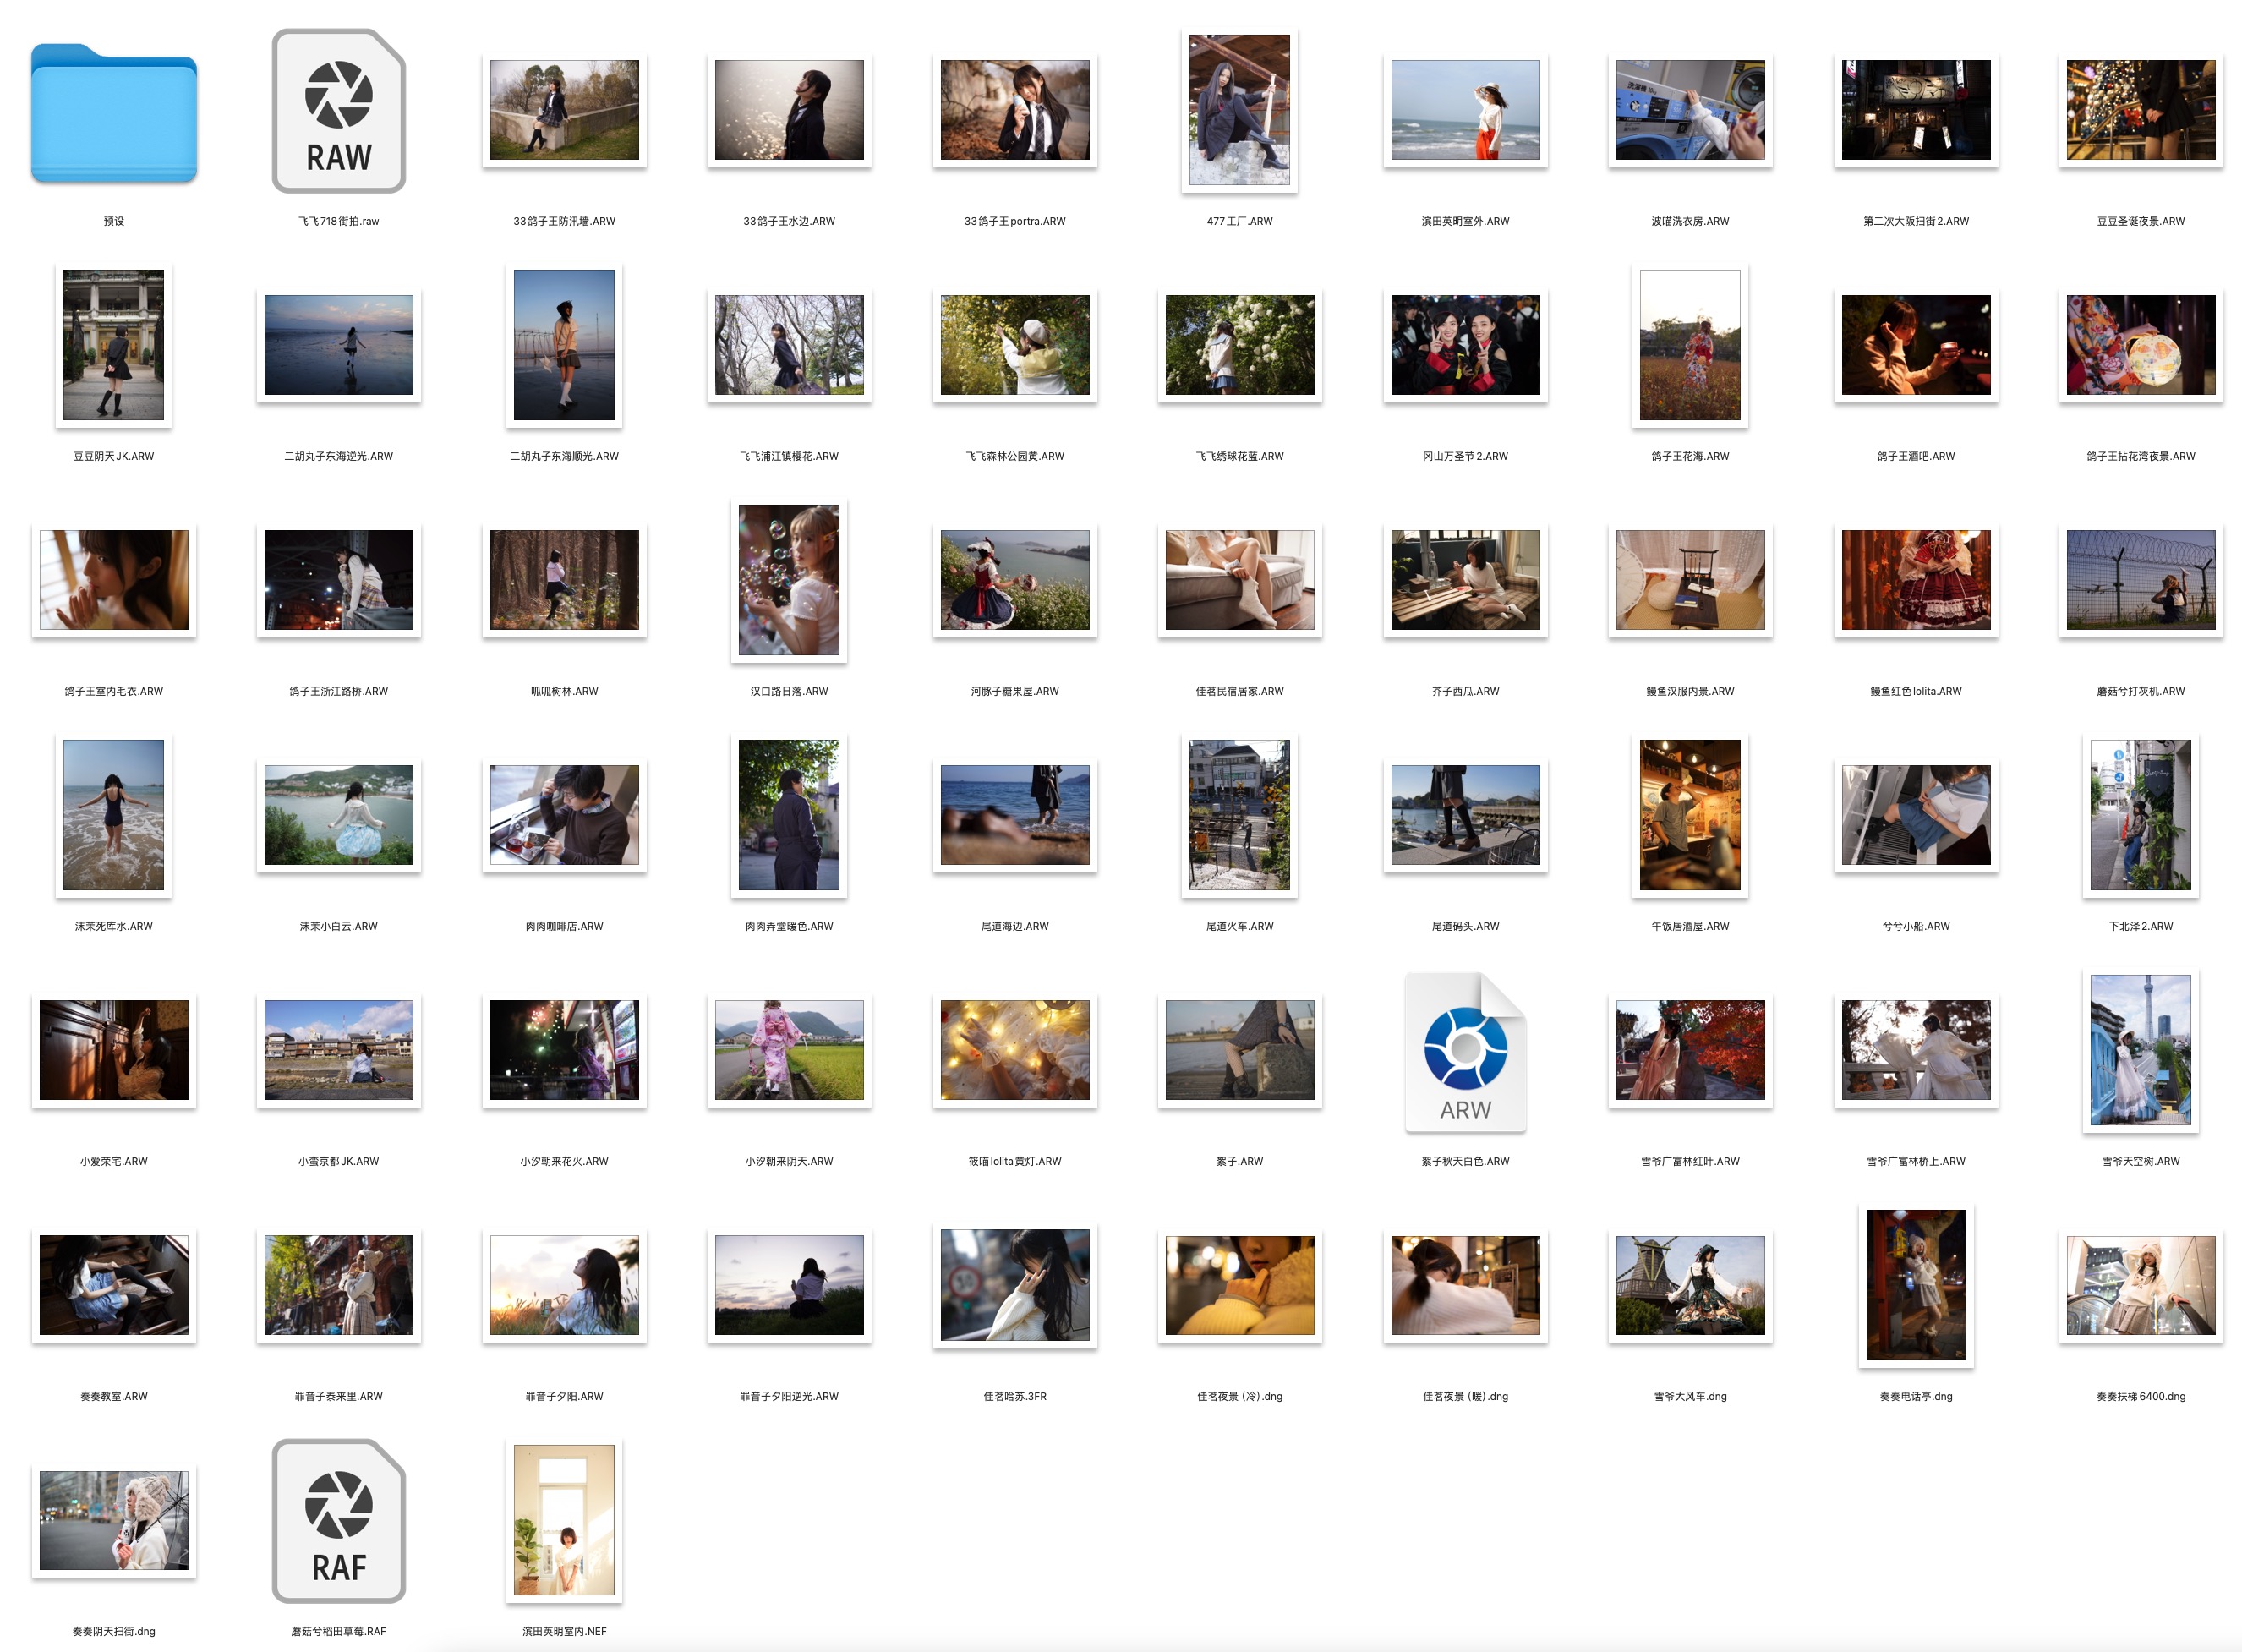The width and height of the screenshot is (2242, 1652).
Task: Select the 奏奏电话亭.dng portrait thumbnail
Action: [x=1915, y=1285]
